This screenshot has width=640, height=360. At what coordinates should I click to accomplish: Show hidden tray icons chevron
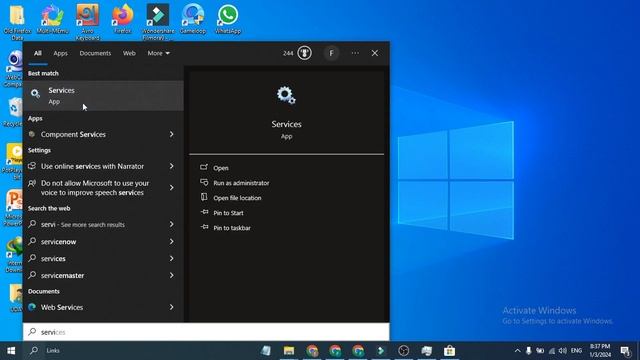point(517,351)
